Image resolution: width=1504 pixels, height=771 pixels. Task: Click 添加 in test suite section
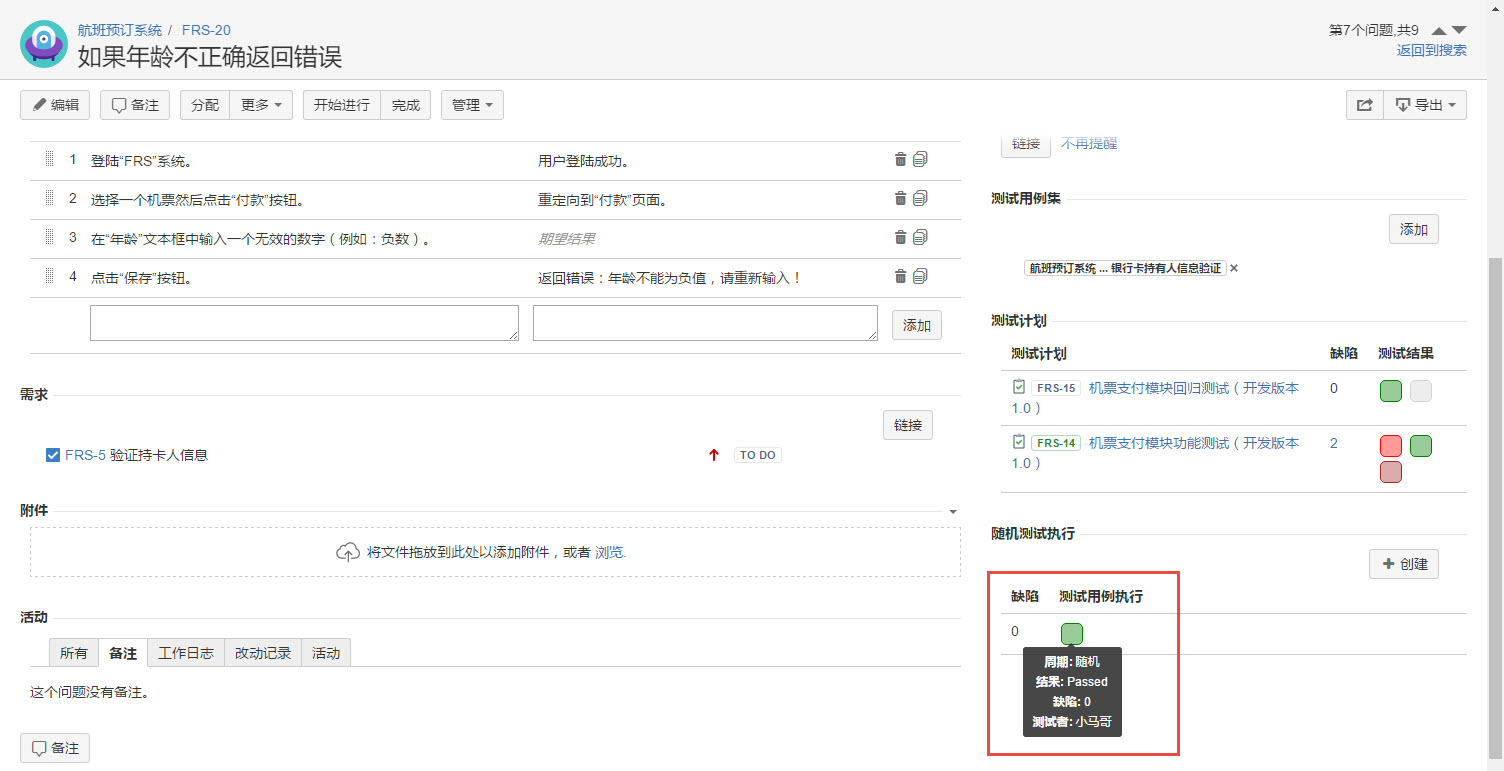(x=1414, y=229)
